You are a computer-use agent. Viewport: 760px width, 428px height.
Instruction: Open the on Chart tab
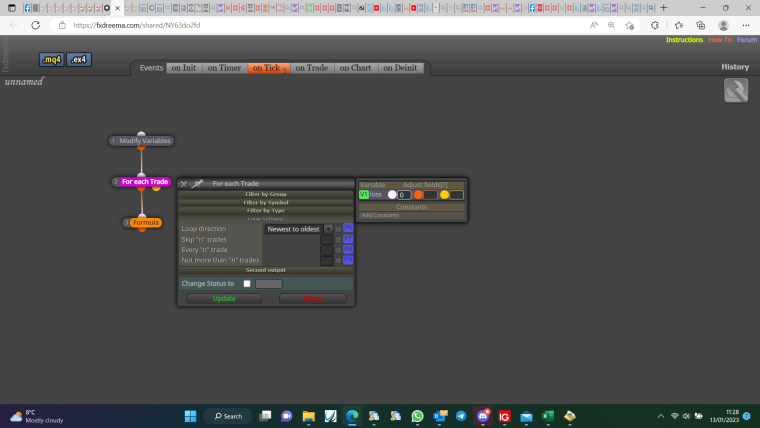coord(355,68)
